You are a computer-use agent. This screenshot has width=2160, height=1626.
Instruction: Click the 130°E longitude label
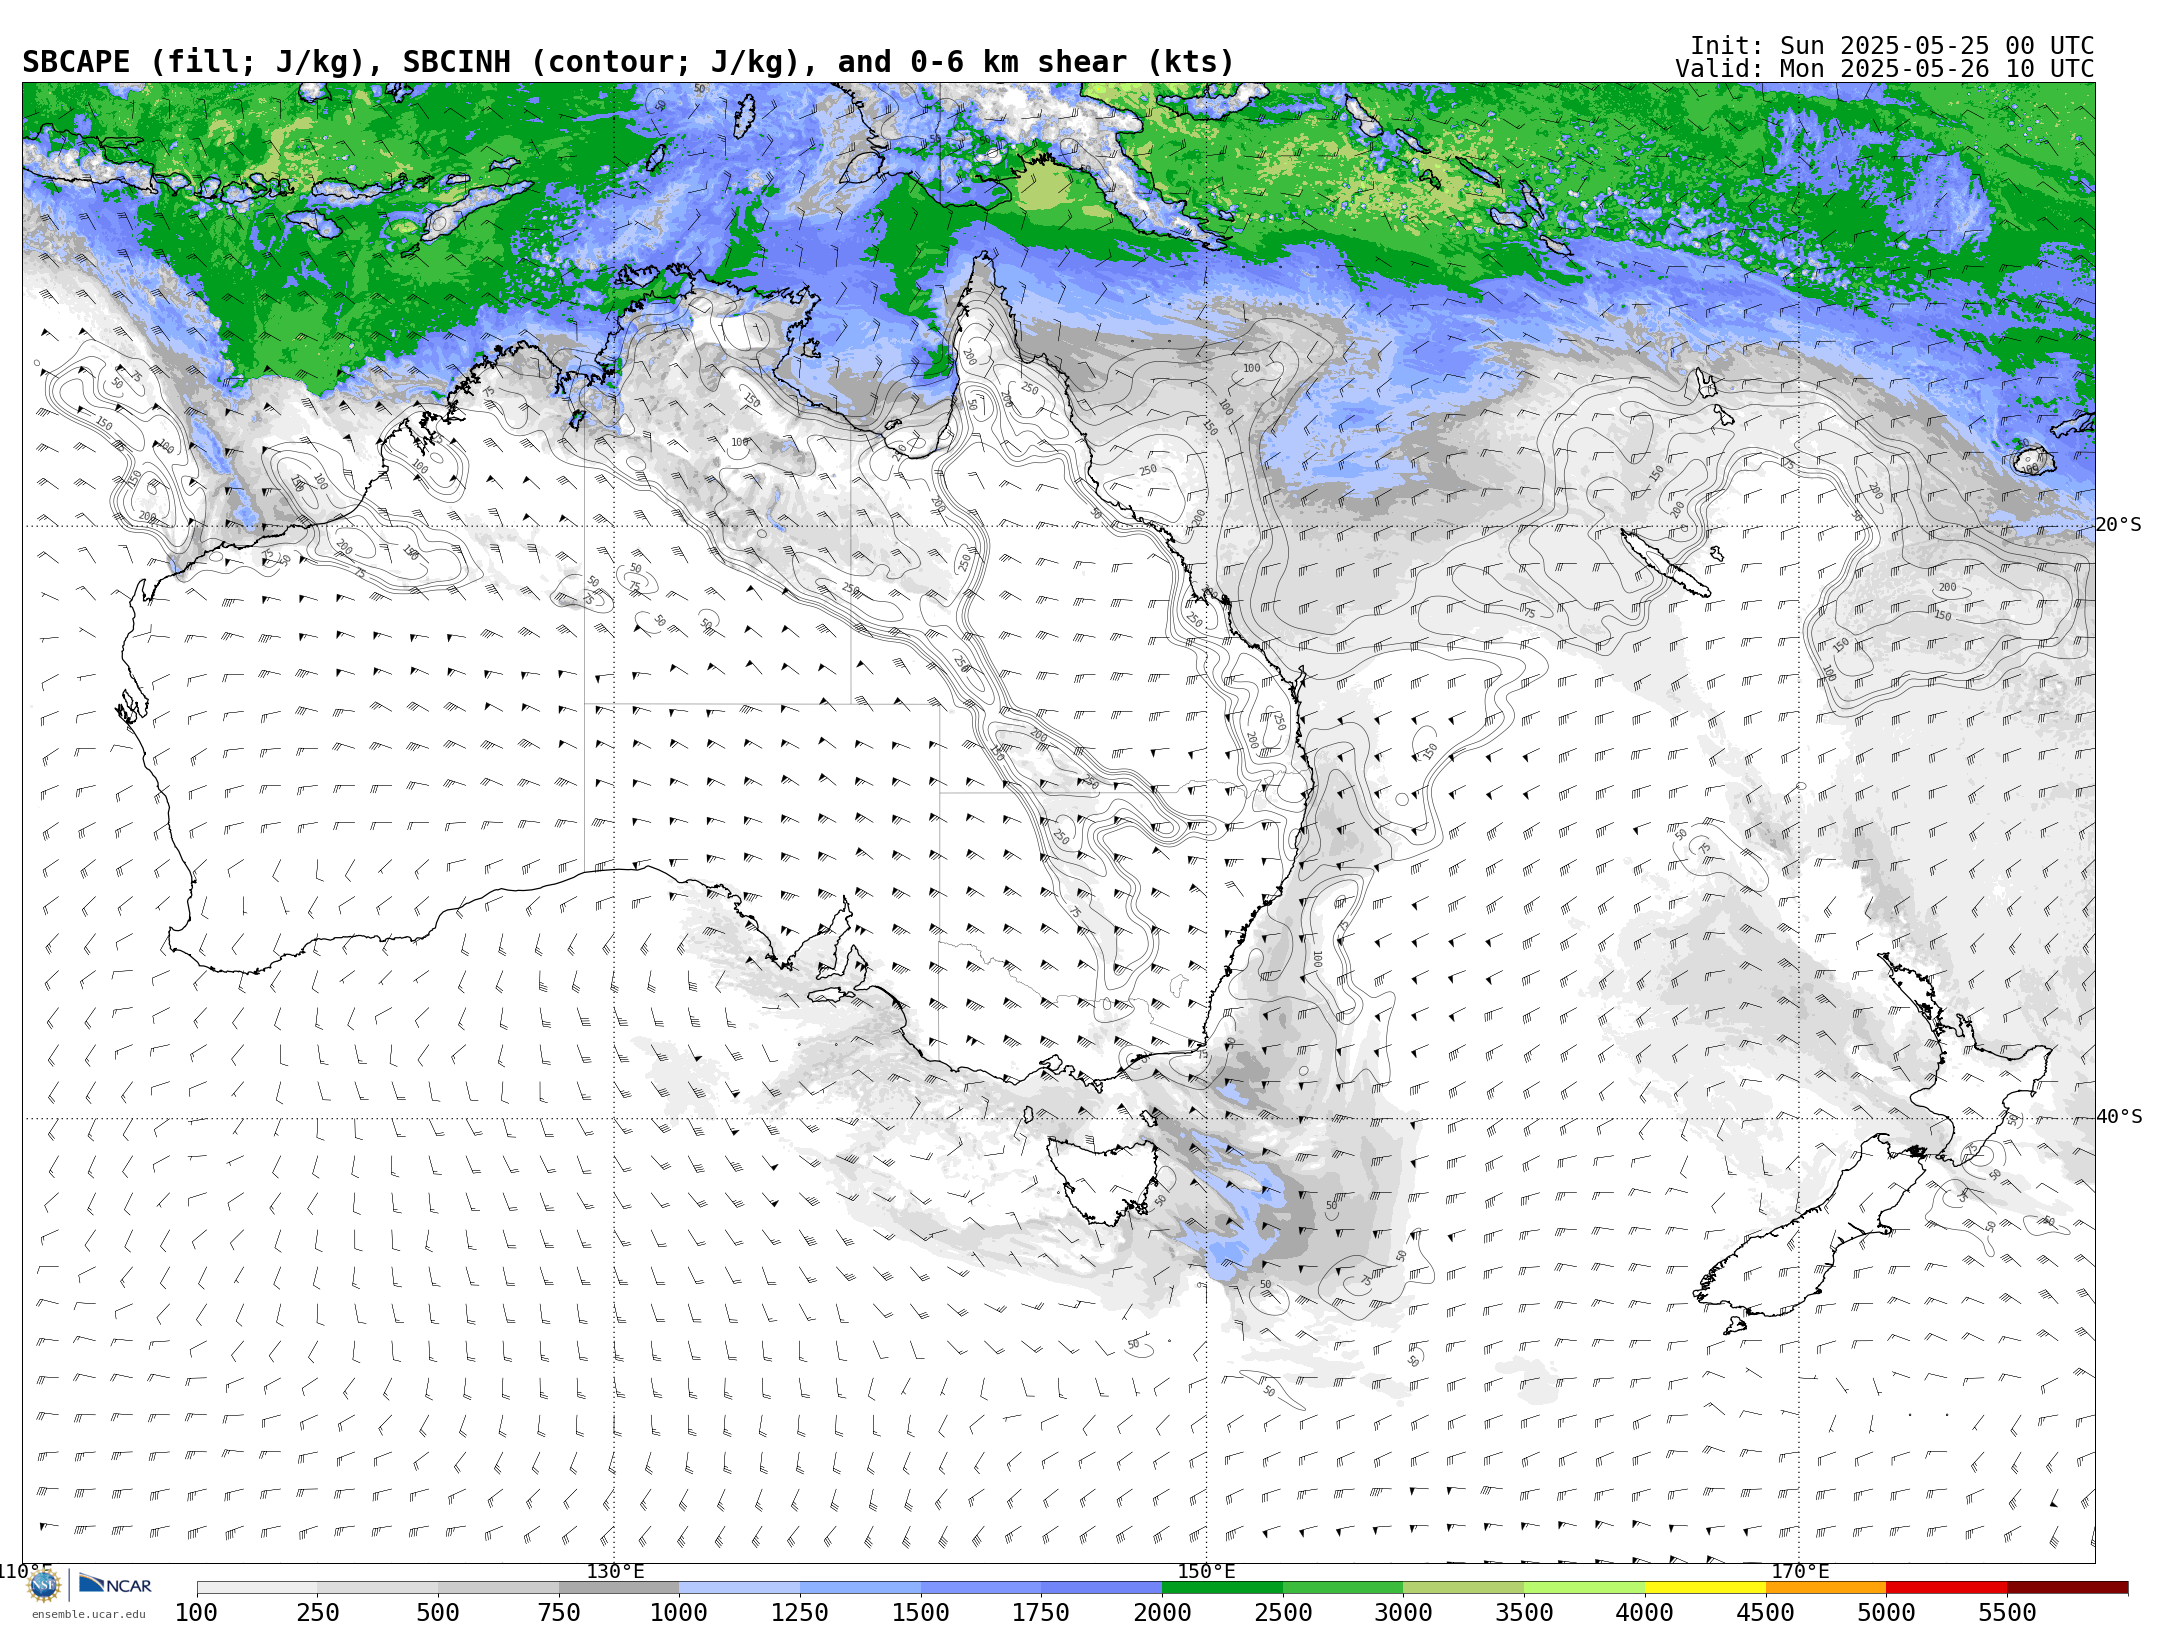click(615, 1571)
